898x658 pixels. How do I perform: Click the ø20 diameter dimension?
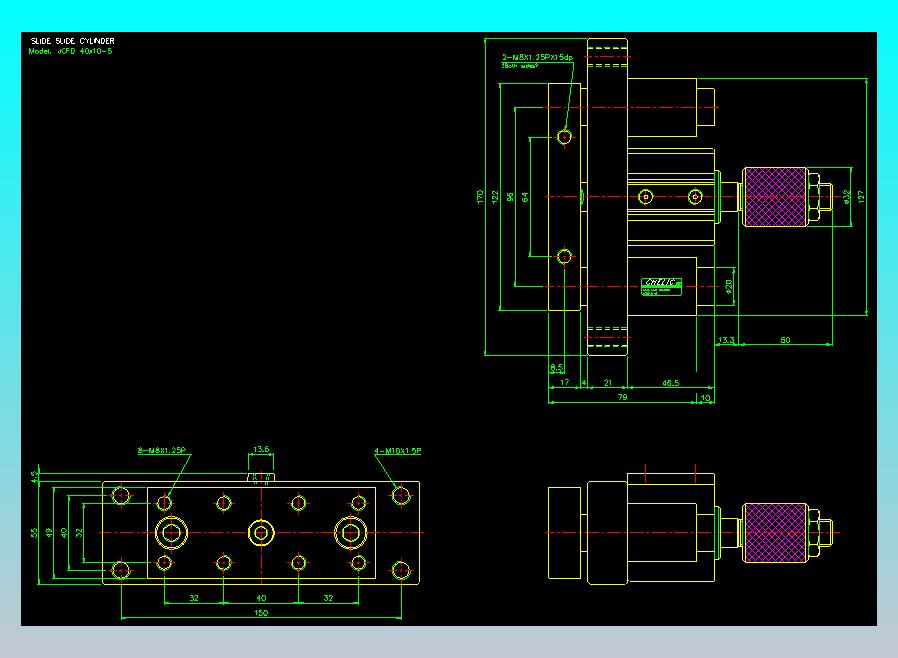(728, 286)
